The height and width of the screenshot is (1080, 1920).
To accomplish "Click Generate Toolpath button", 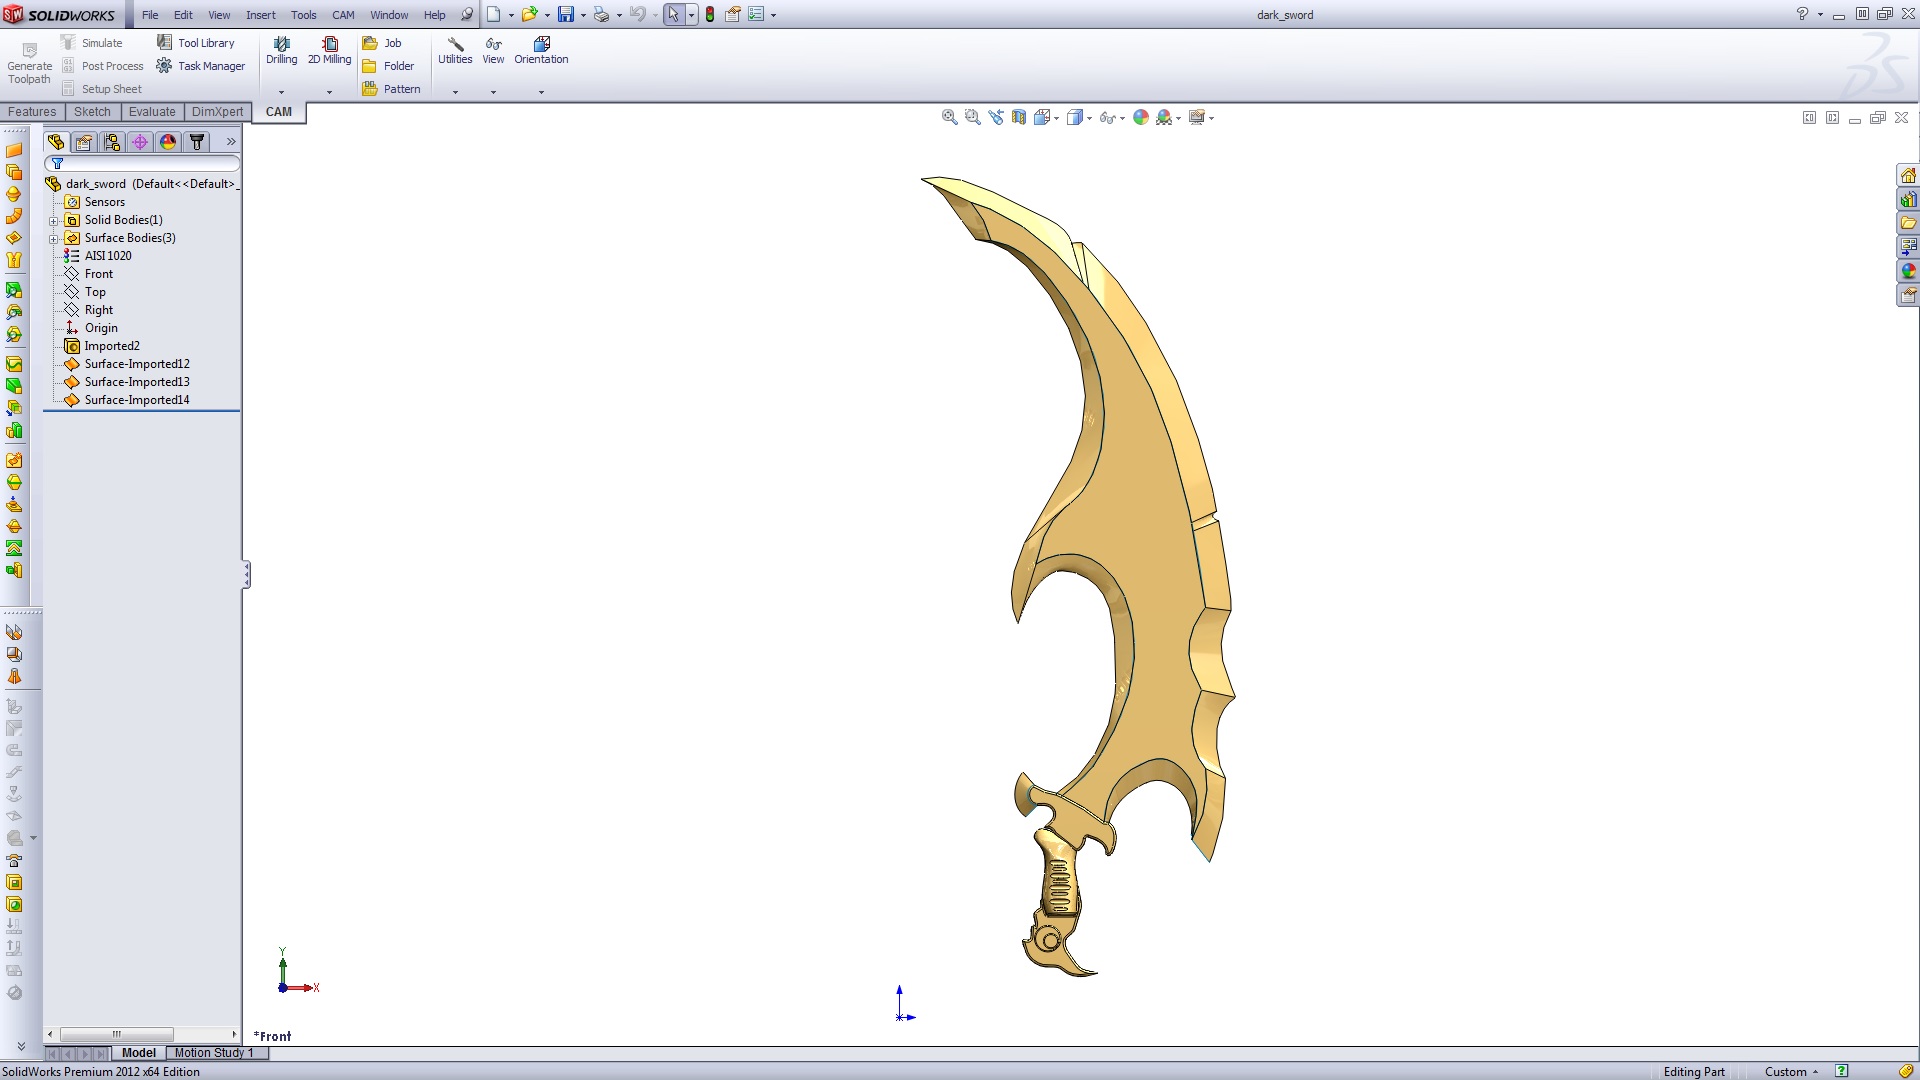I will (x=29, y=63).
